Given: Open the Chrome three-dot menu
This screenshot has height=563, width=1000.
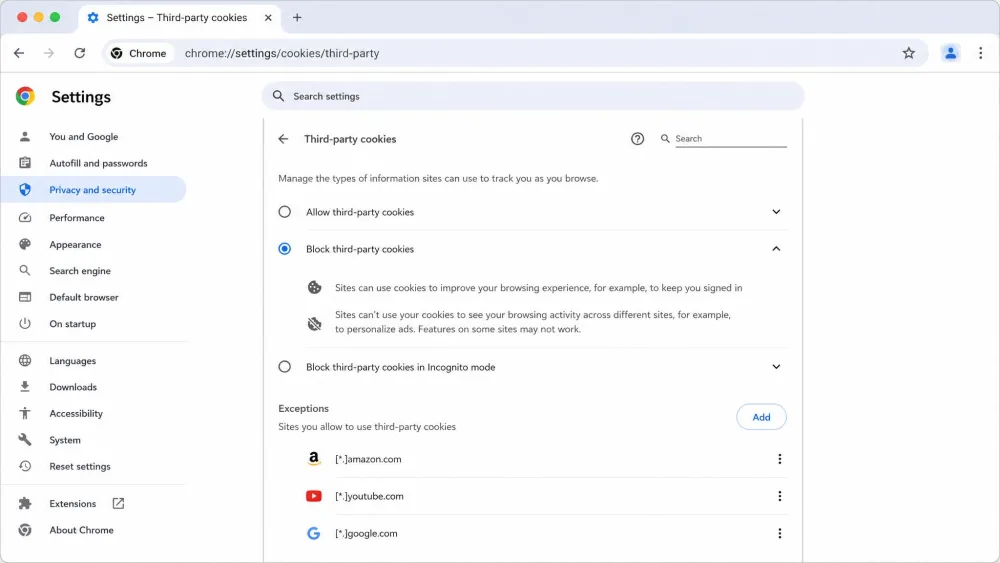Looking at the screenshot, I should pyautogui.click(x=980, y=53).
